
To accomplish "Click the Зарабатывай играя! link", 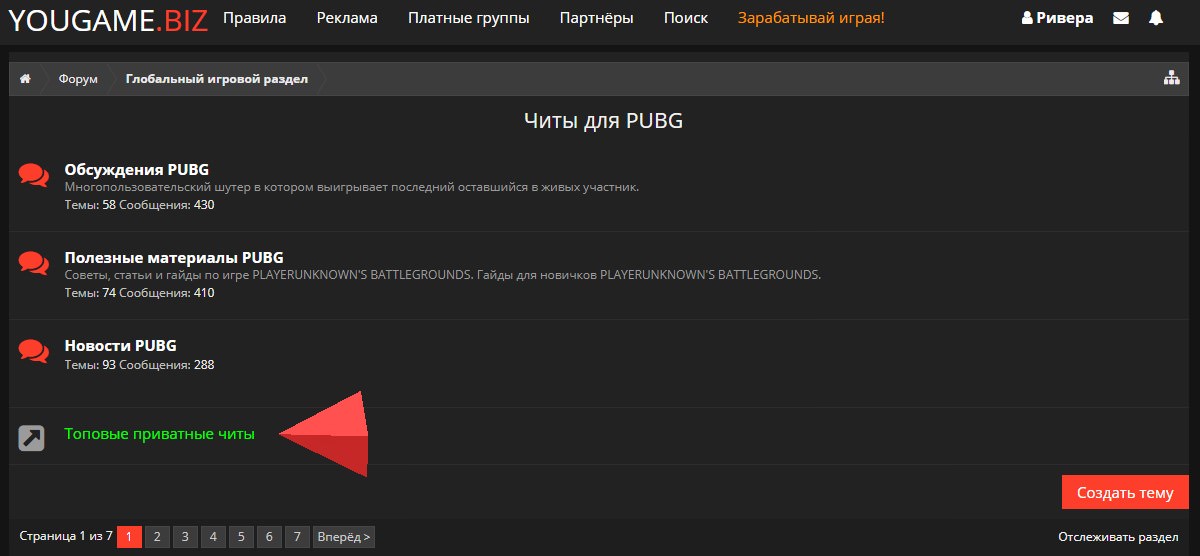I will [x=811, y=18].
